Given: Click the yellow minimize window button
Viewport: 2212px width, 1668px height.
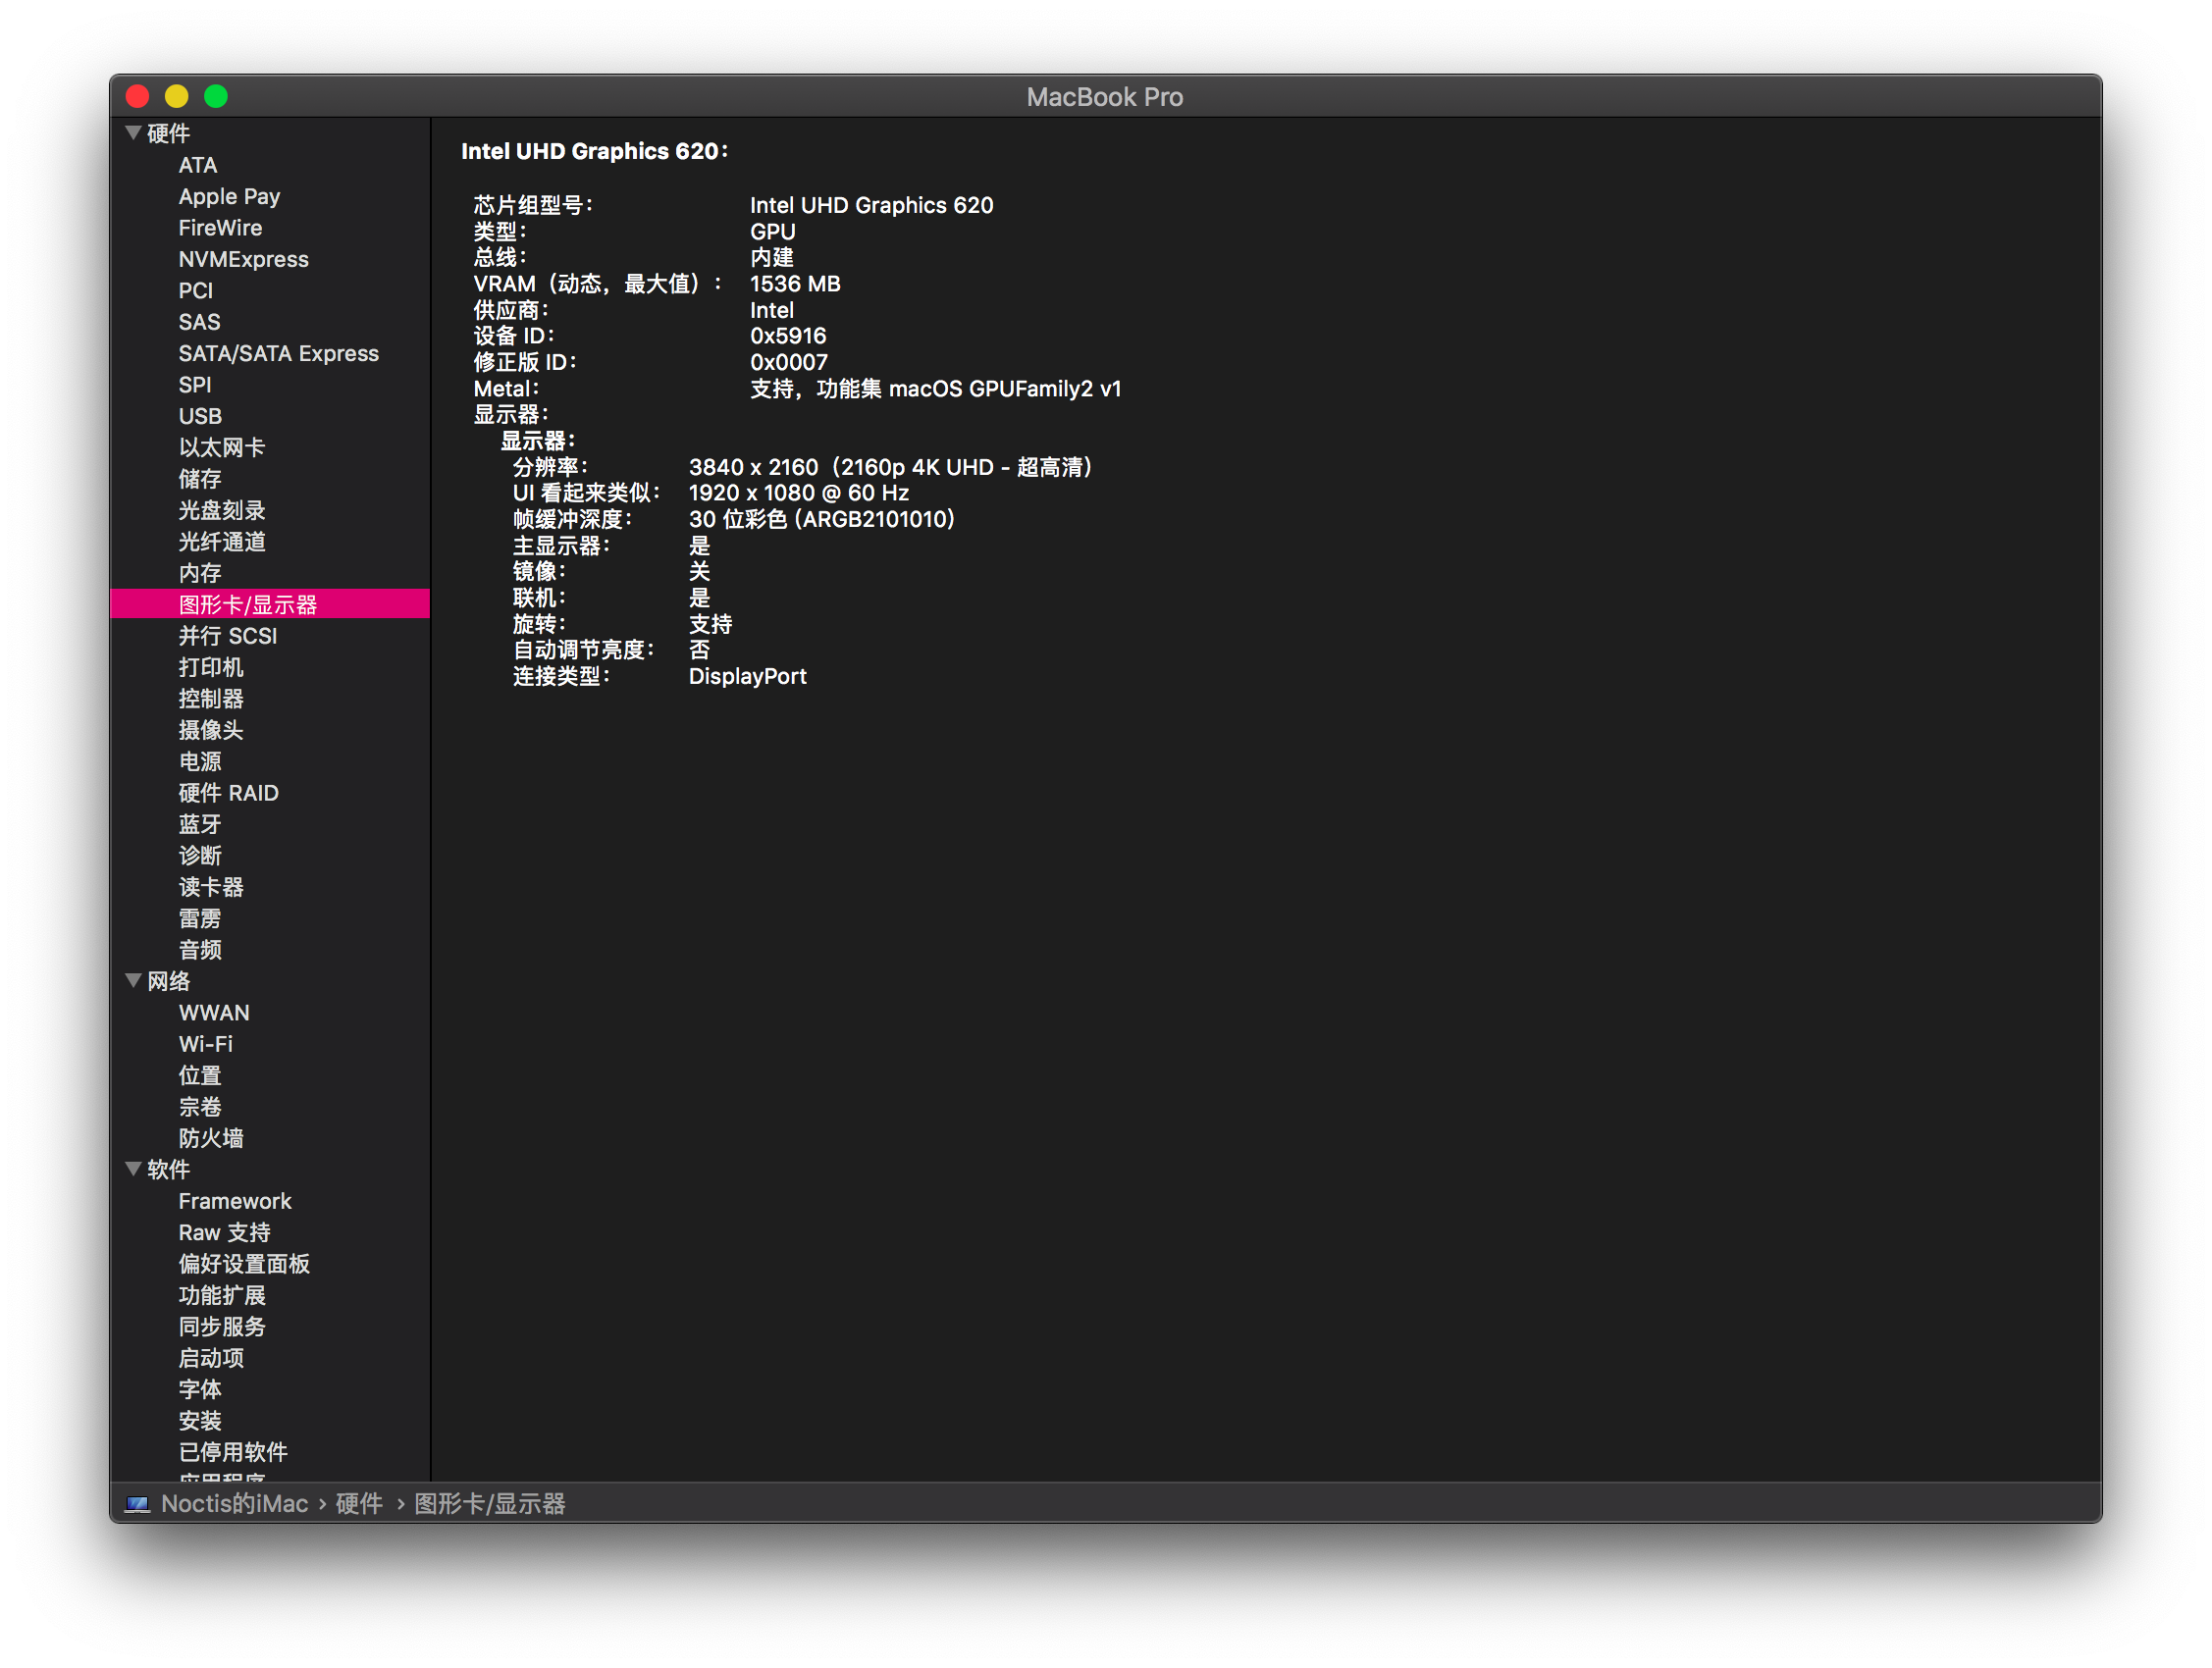Looking at the screenshot, I should tap(177, 96).
